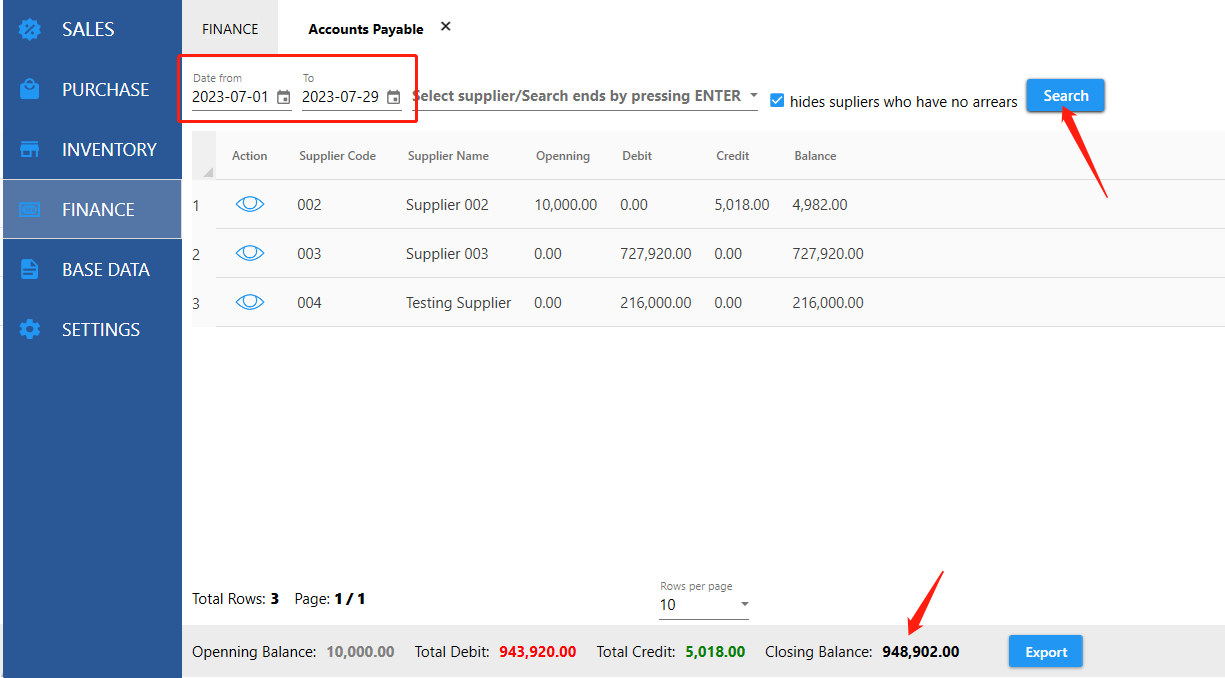Click the Export button
The width and height of the screenshot is (1225, 678).
(1045, 652)
